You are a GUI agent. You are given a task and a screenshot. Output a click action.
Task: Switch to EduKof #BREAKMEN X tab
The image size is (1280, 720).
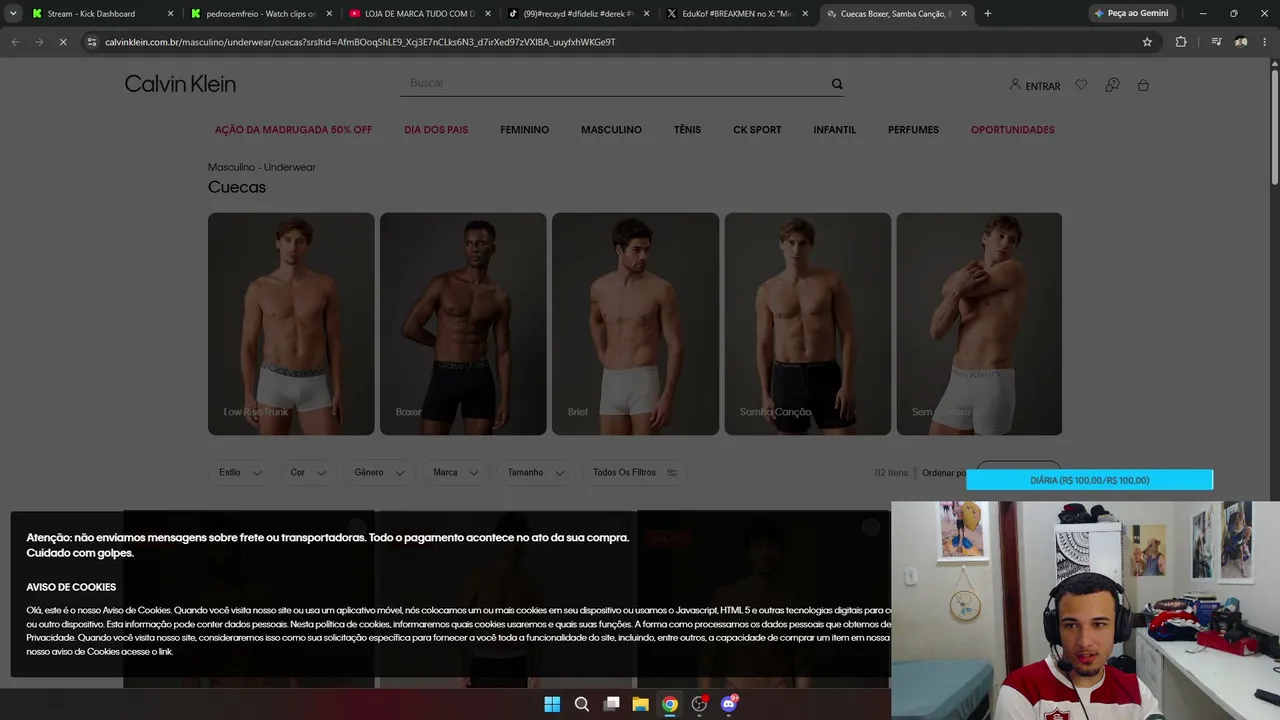[x=736, y=14]
